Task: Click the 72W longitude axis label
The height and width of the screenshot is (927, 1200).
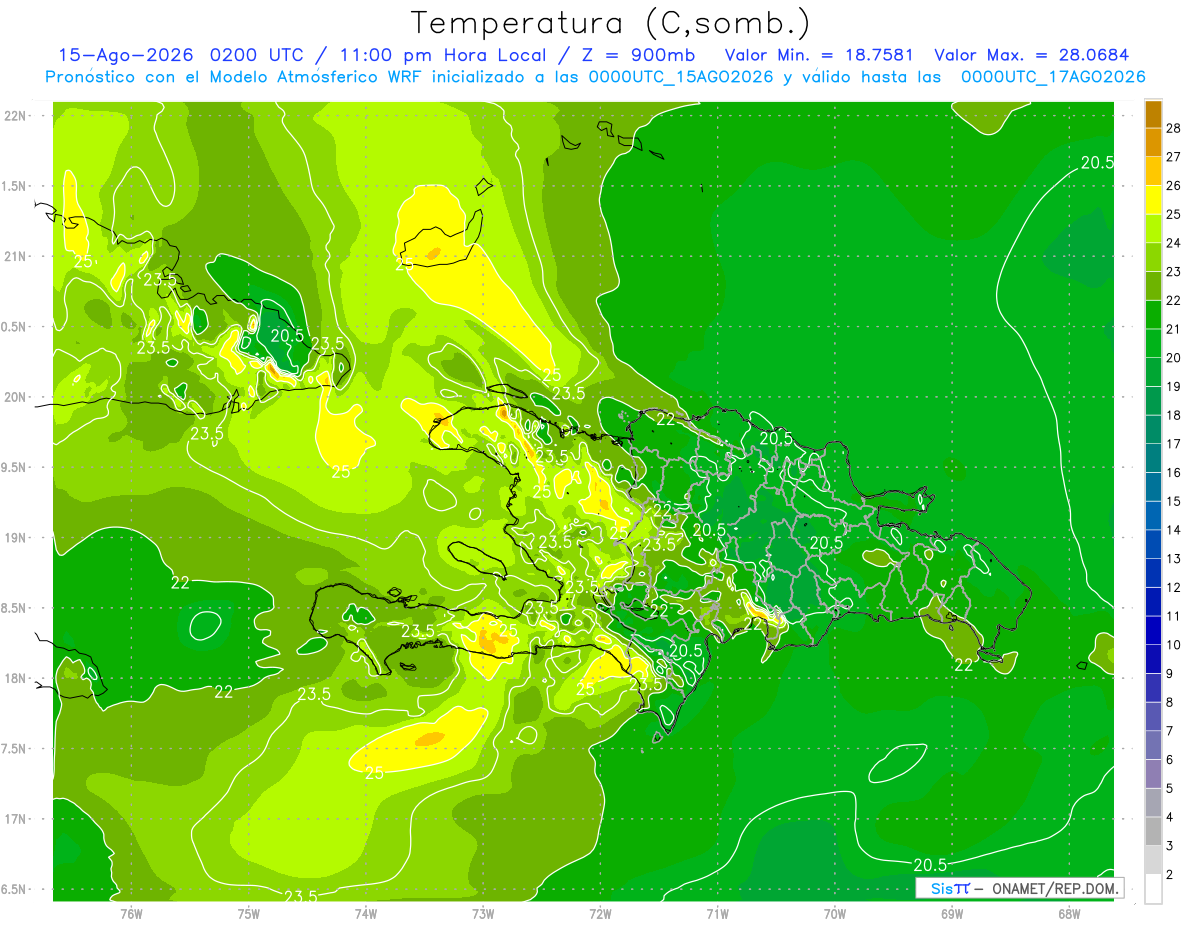Action: [600, 913]
